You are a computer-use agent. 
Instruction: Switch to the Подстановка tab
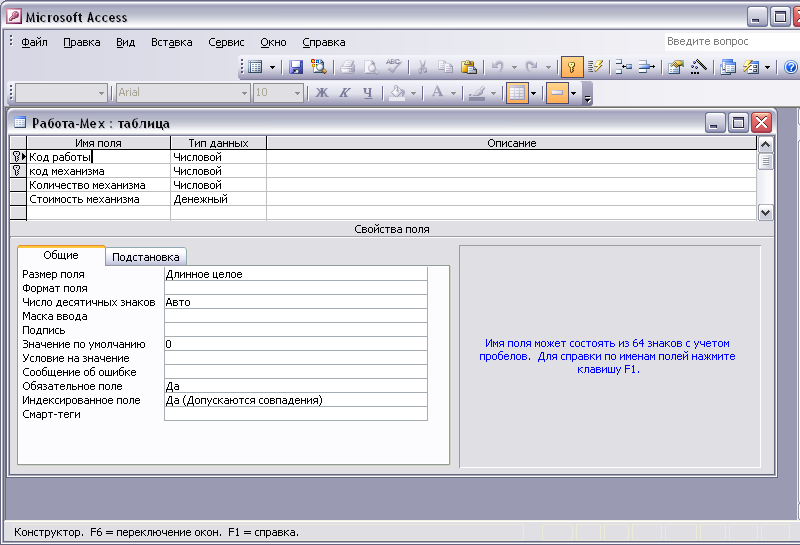(x=146, y=257)
